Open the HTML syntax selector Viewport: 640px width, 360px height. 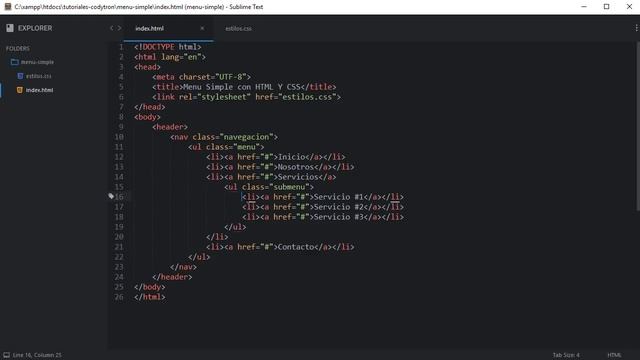tap(614, 355)
